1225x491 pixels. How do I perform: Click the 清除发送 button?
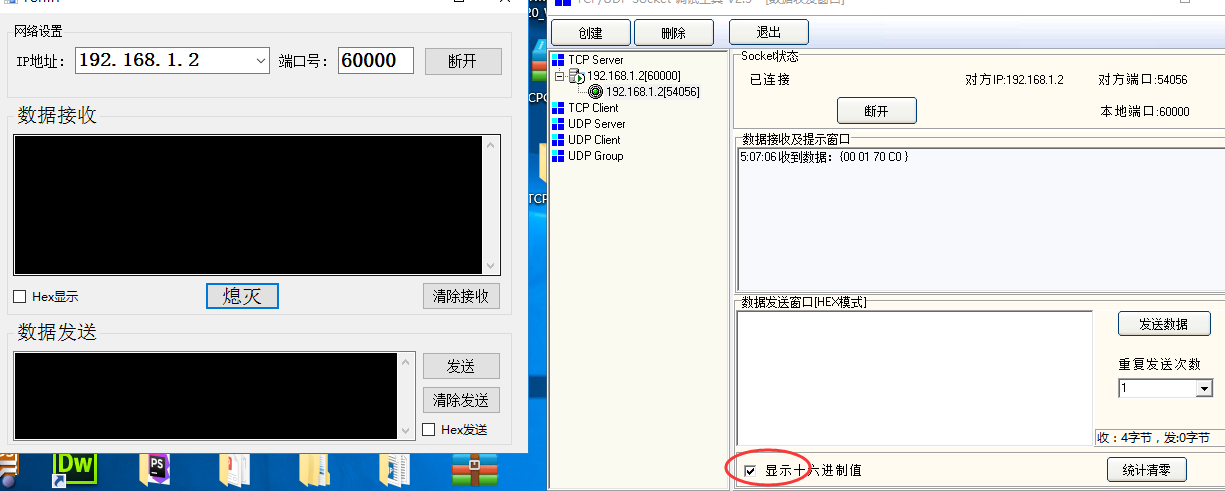point(461,401)
